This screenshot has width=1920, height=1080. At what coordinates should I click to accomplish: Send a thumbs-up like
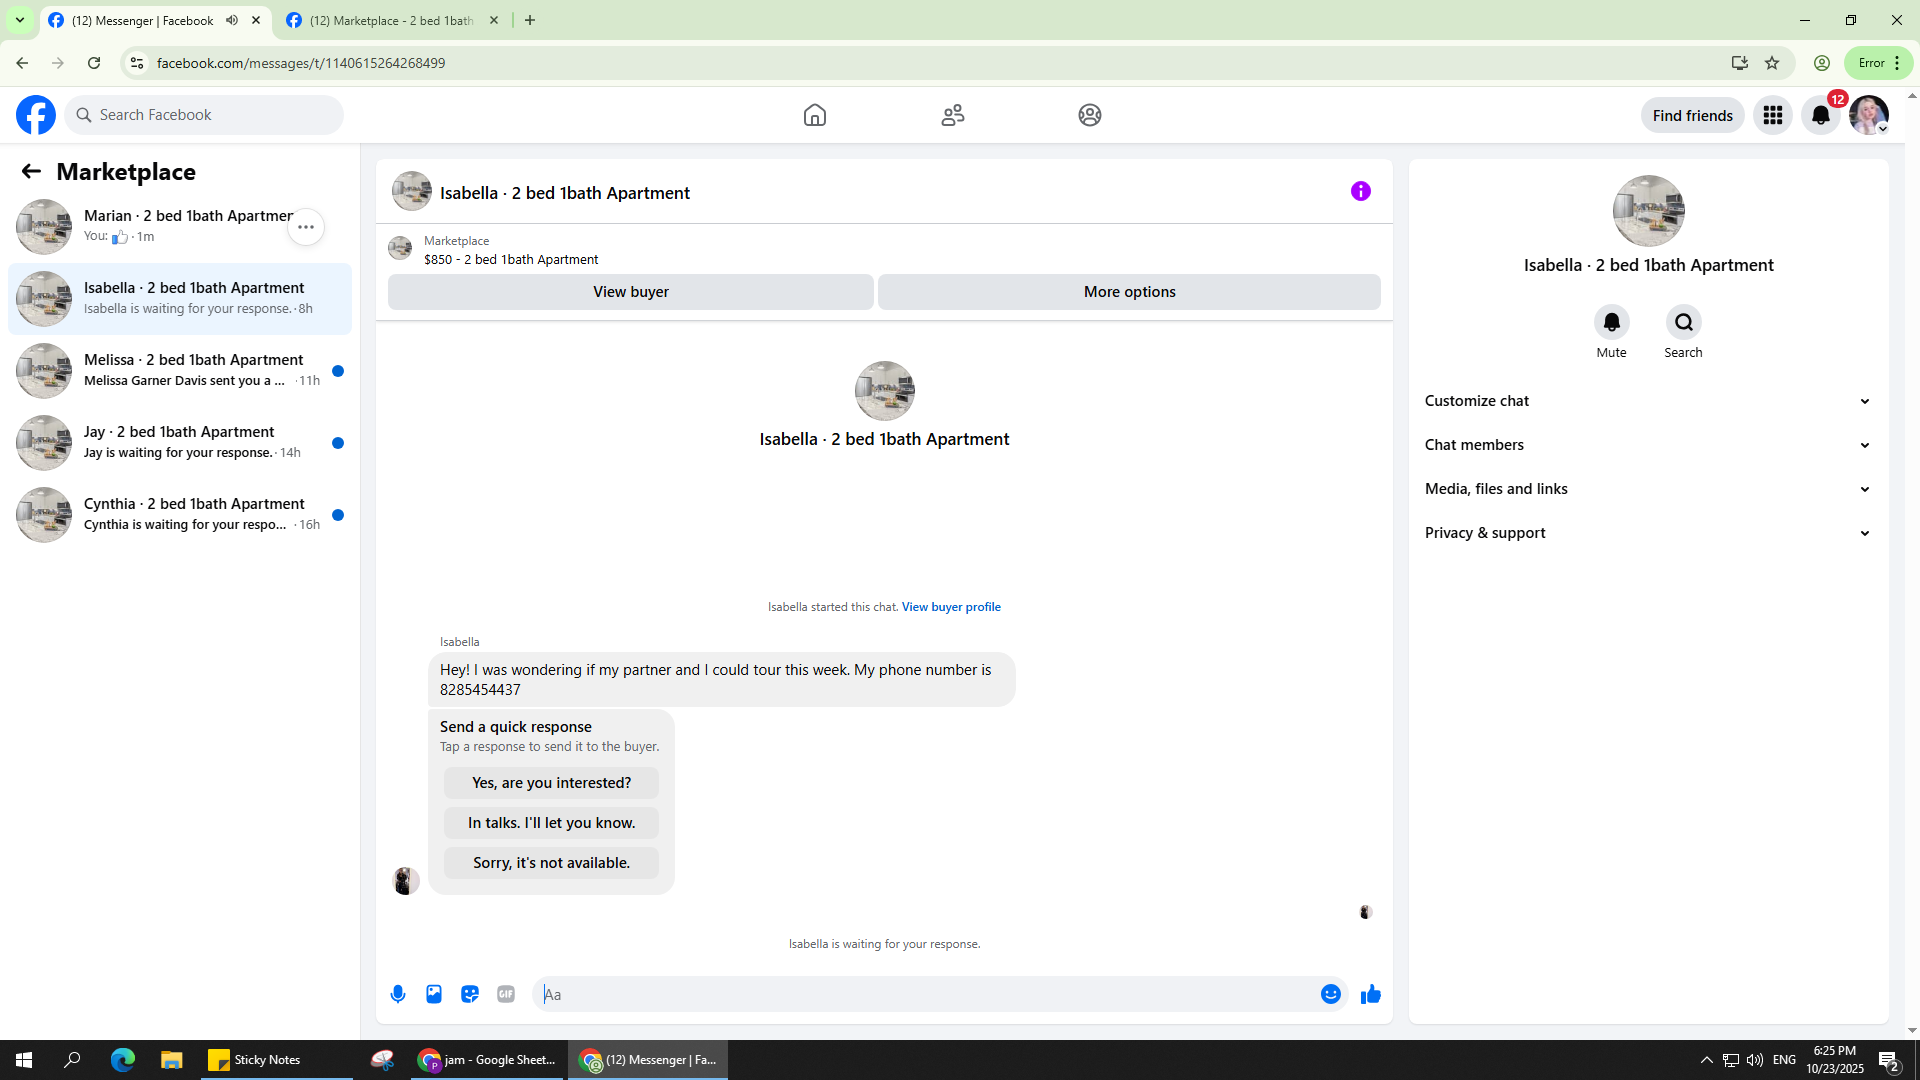point(1370,994)
